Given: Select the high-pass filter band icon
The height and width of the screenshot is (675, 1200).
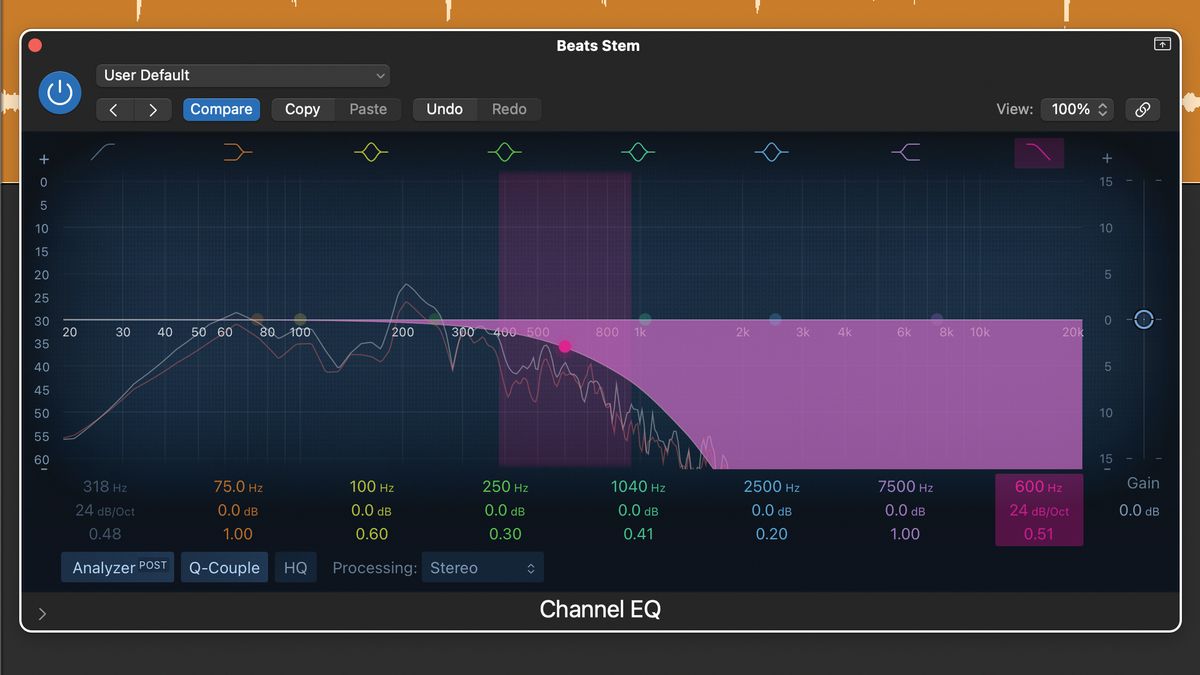Looking at the screenshot, I should click(103, 152).
